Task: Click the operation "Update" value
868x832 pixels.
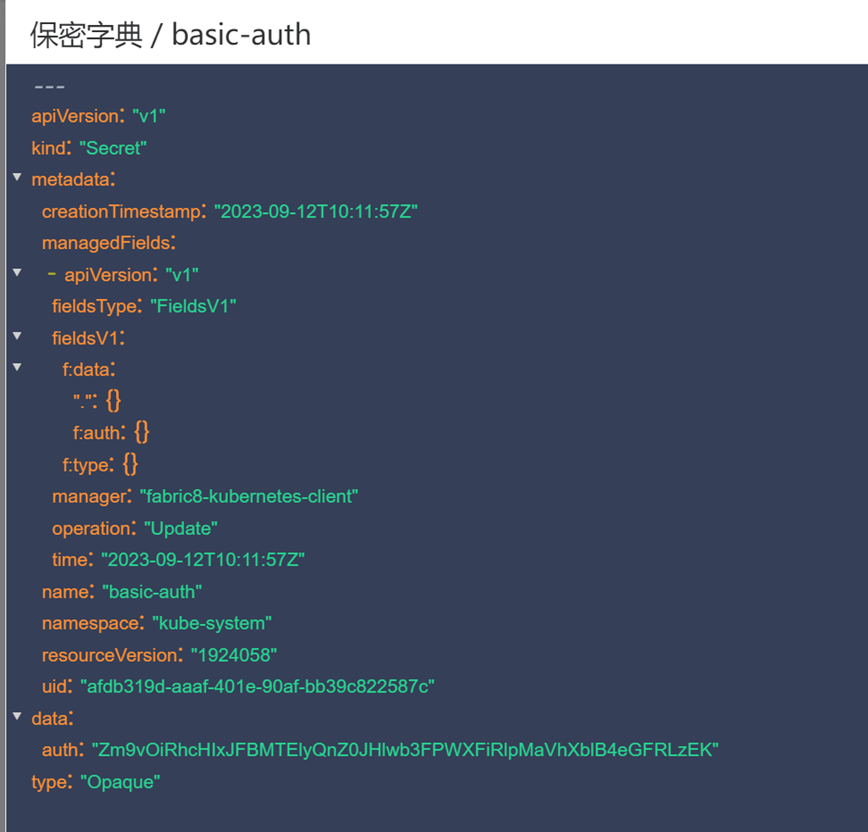Action: (x=181, y=528)
